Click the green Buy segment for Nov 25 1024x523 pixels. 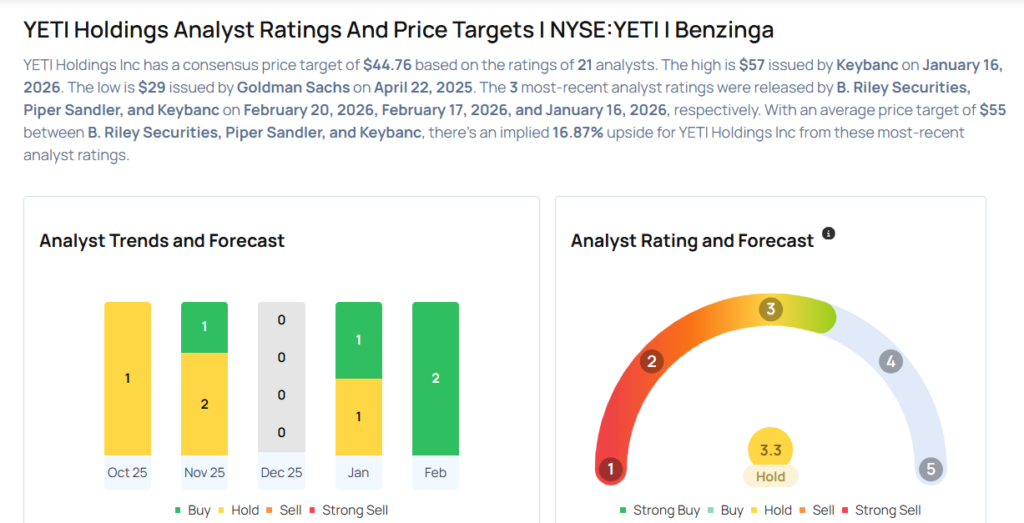coord(205,327)
